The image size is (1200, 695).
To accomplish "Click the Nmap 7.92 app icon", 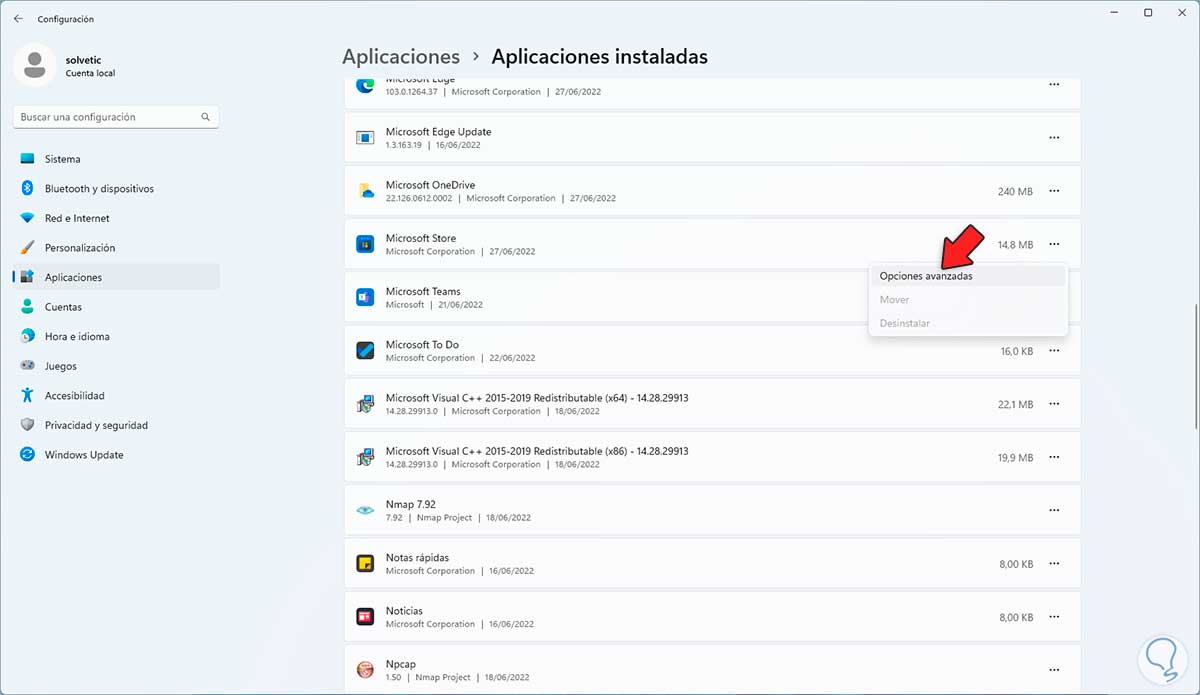I will pyautogui.click(x=365, y=510).
